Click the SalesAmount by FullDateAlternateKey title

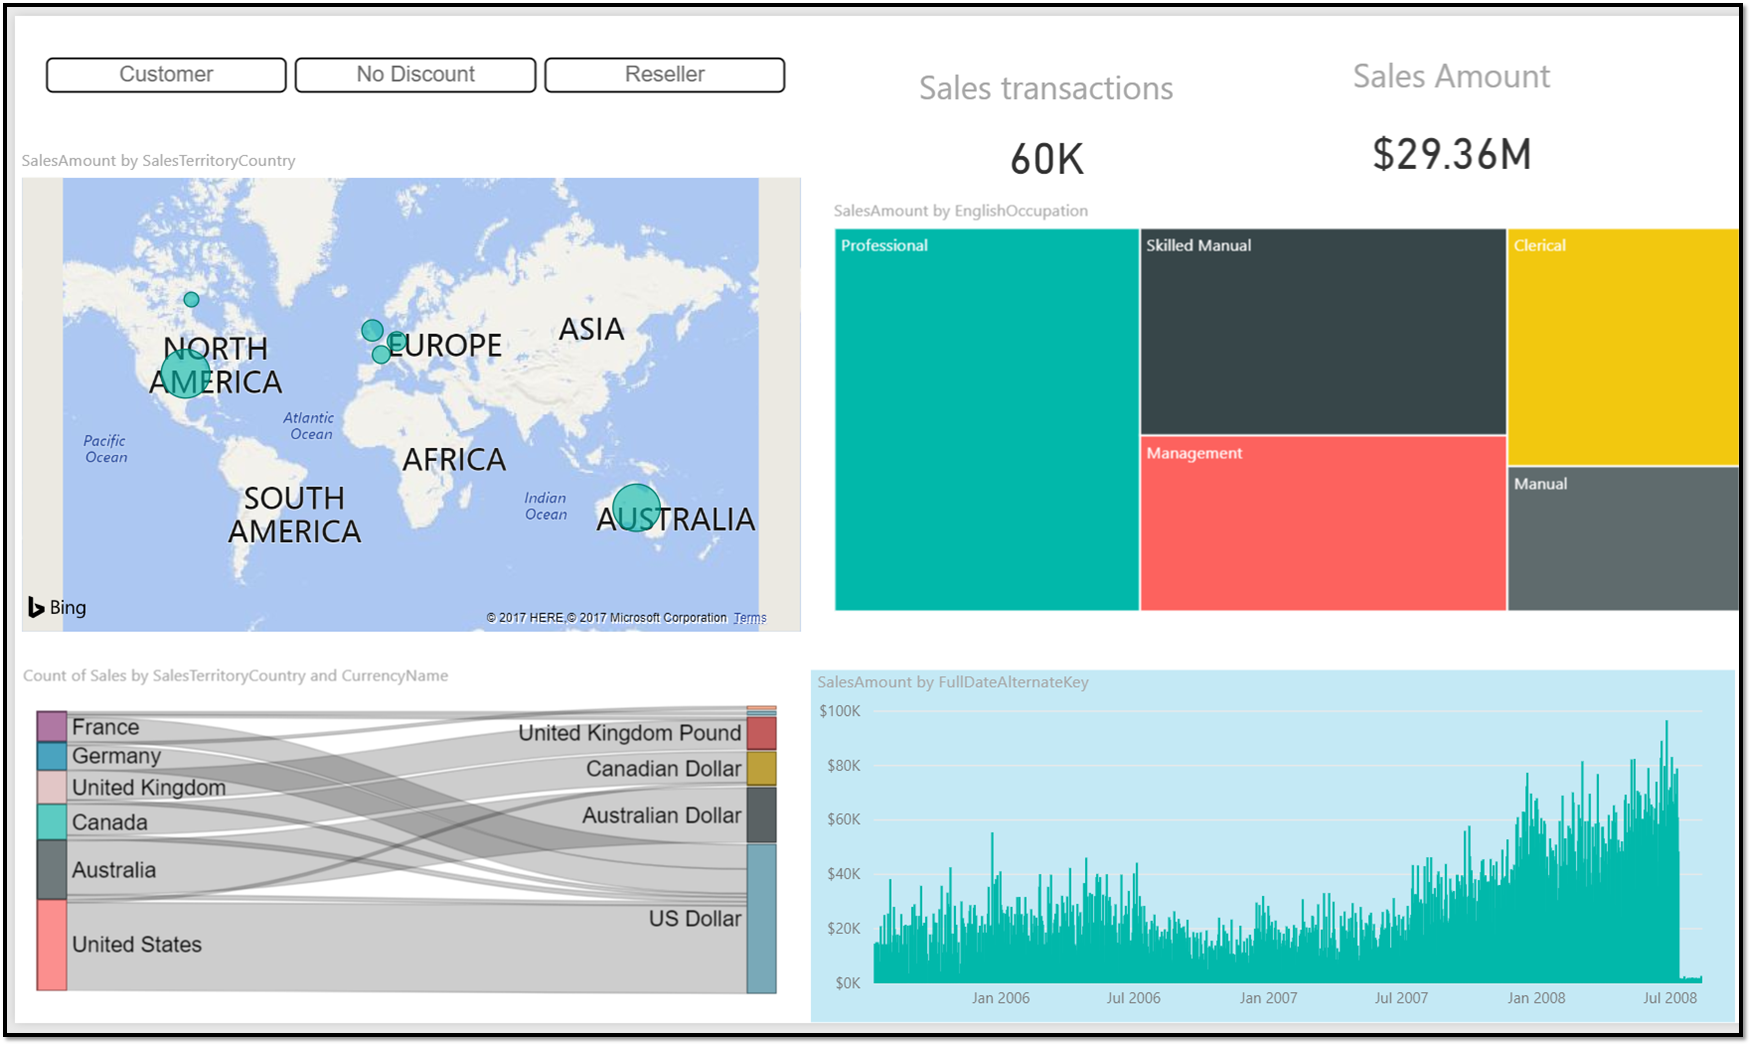(x=953, y=682)
